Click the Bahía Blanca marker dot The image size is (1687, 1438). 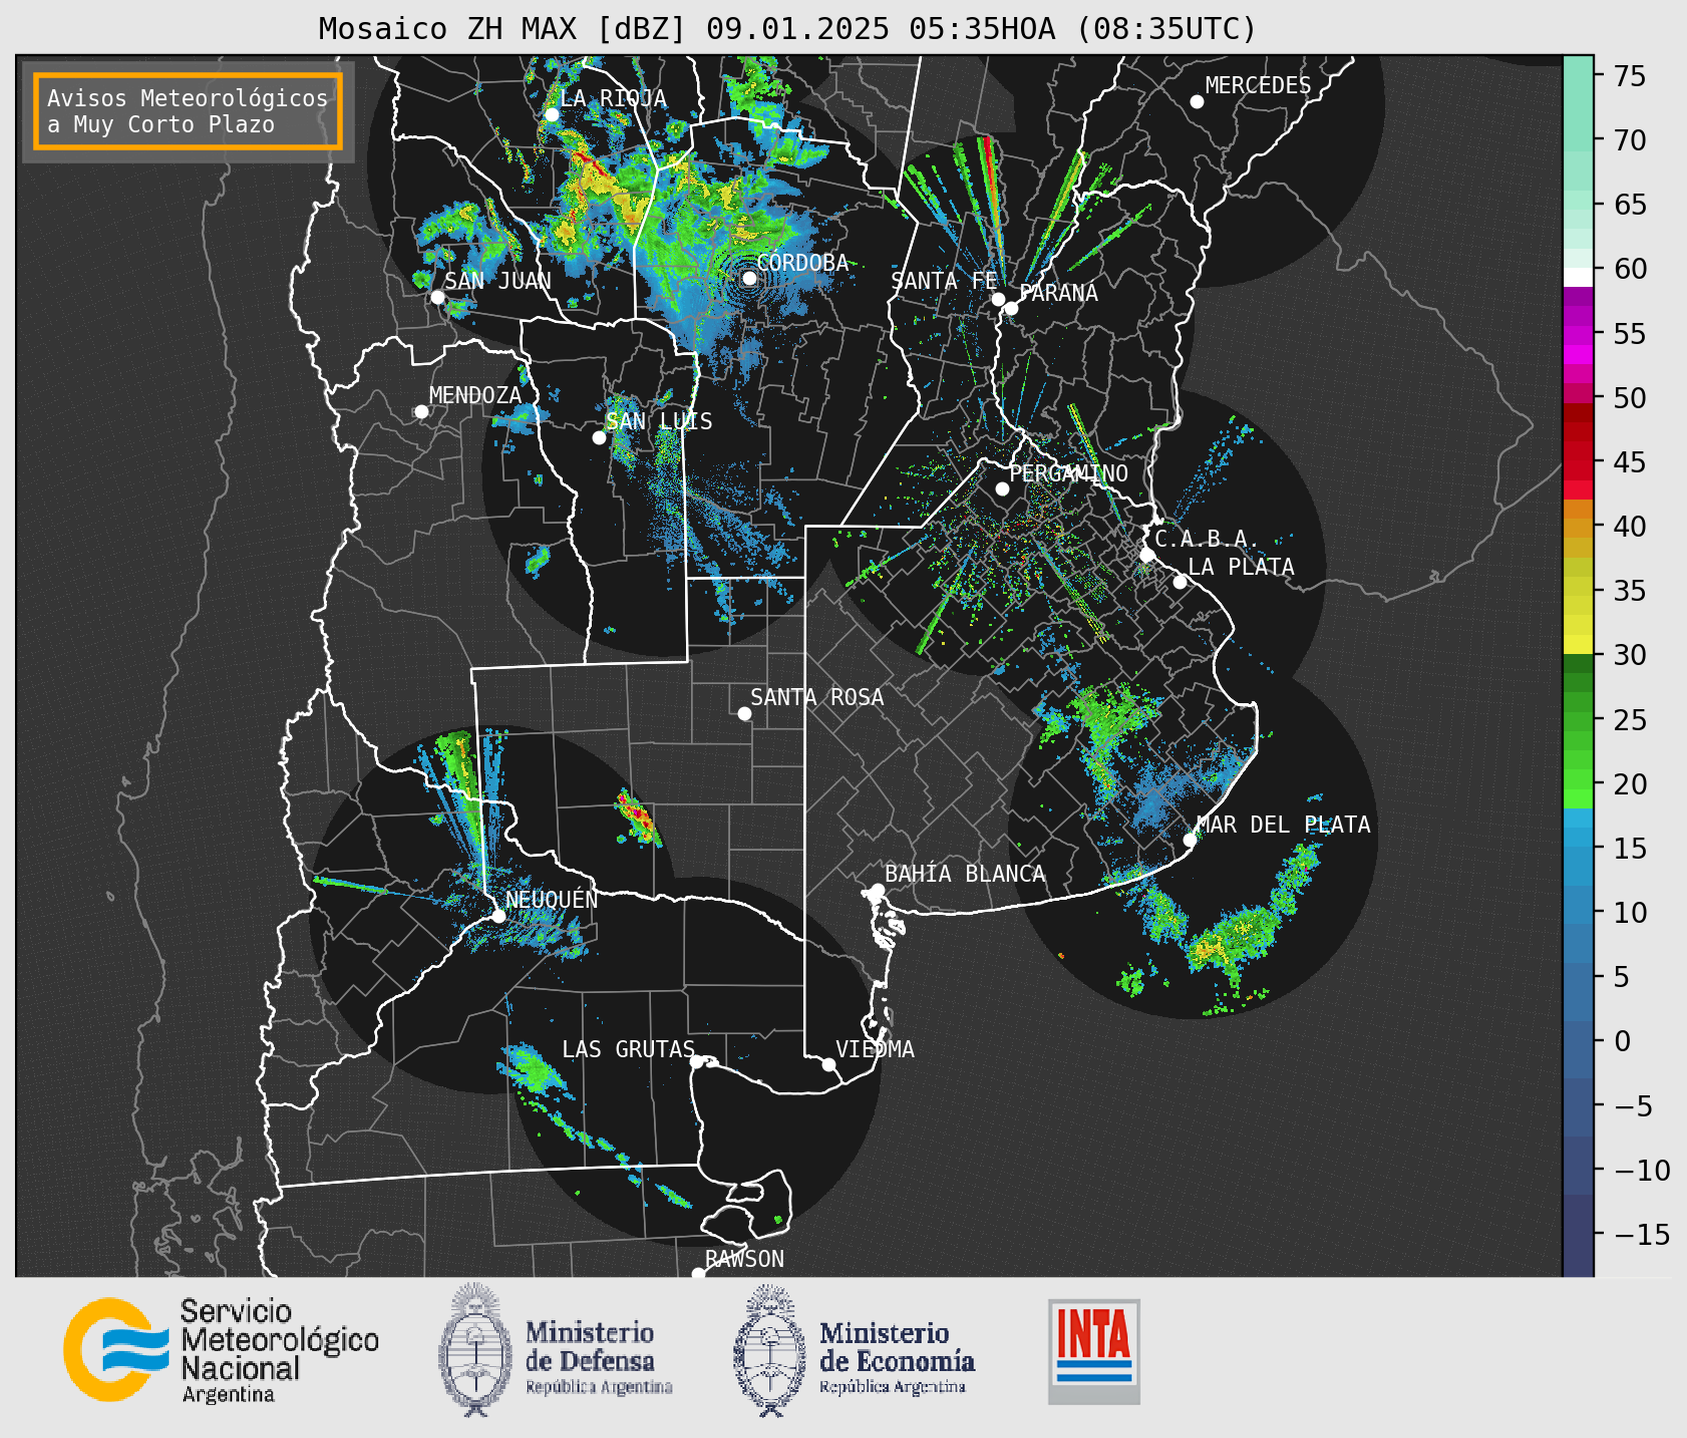click(877, 890)
